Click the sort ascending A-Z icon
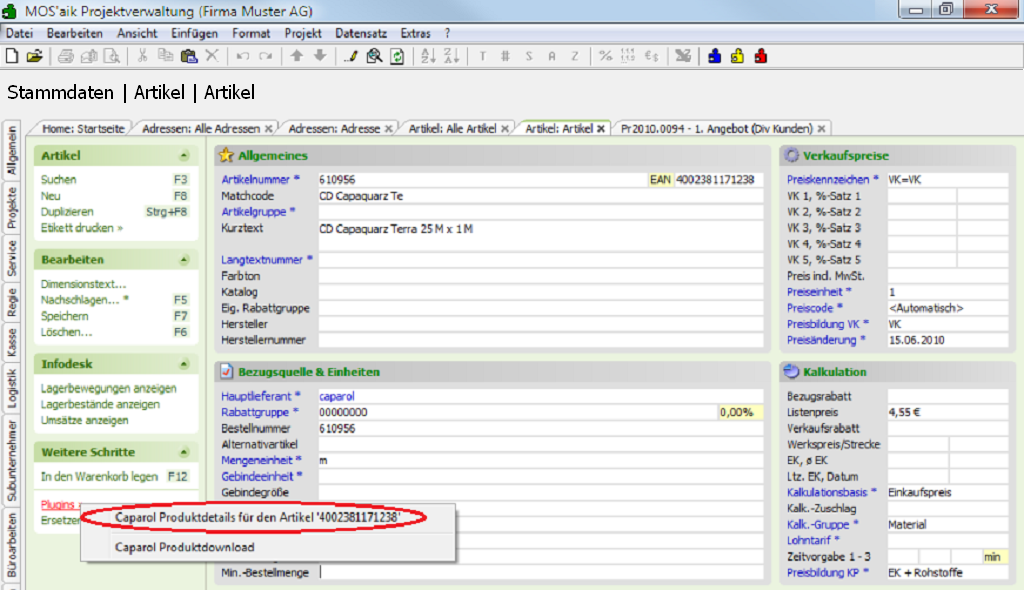The width and height of the screenshot is (1024, 590). [427, 56]
